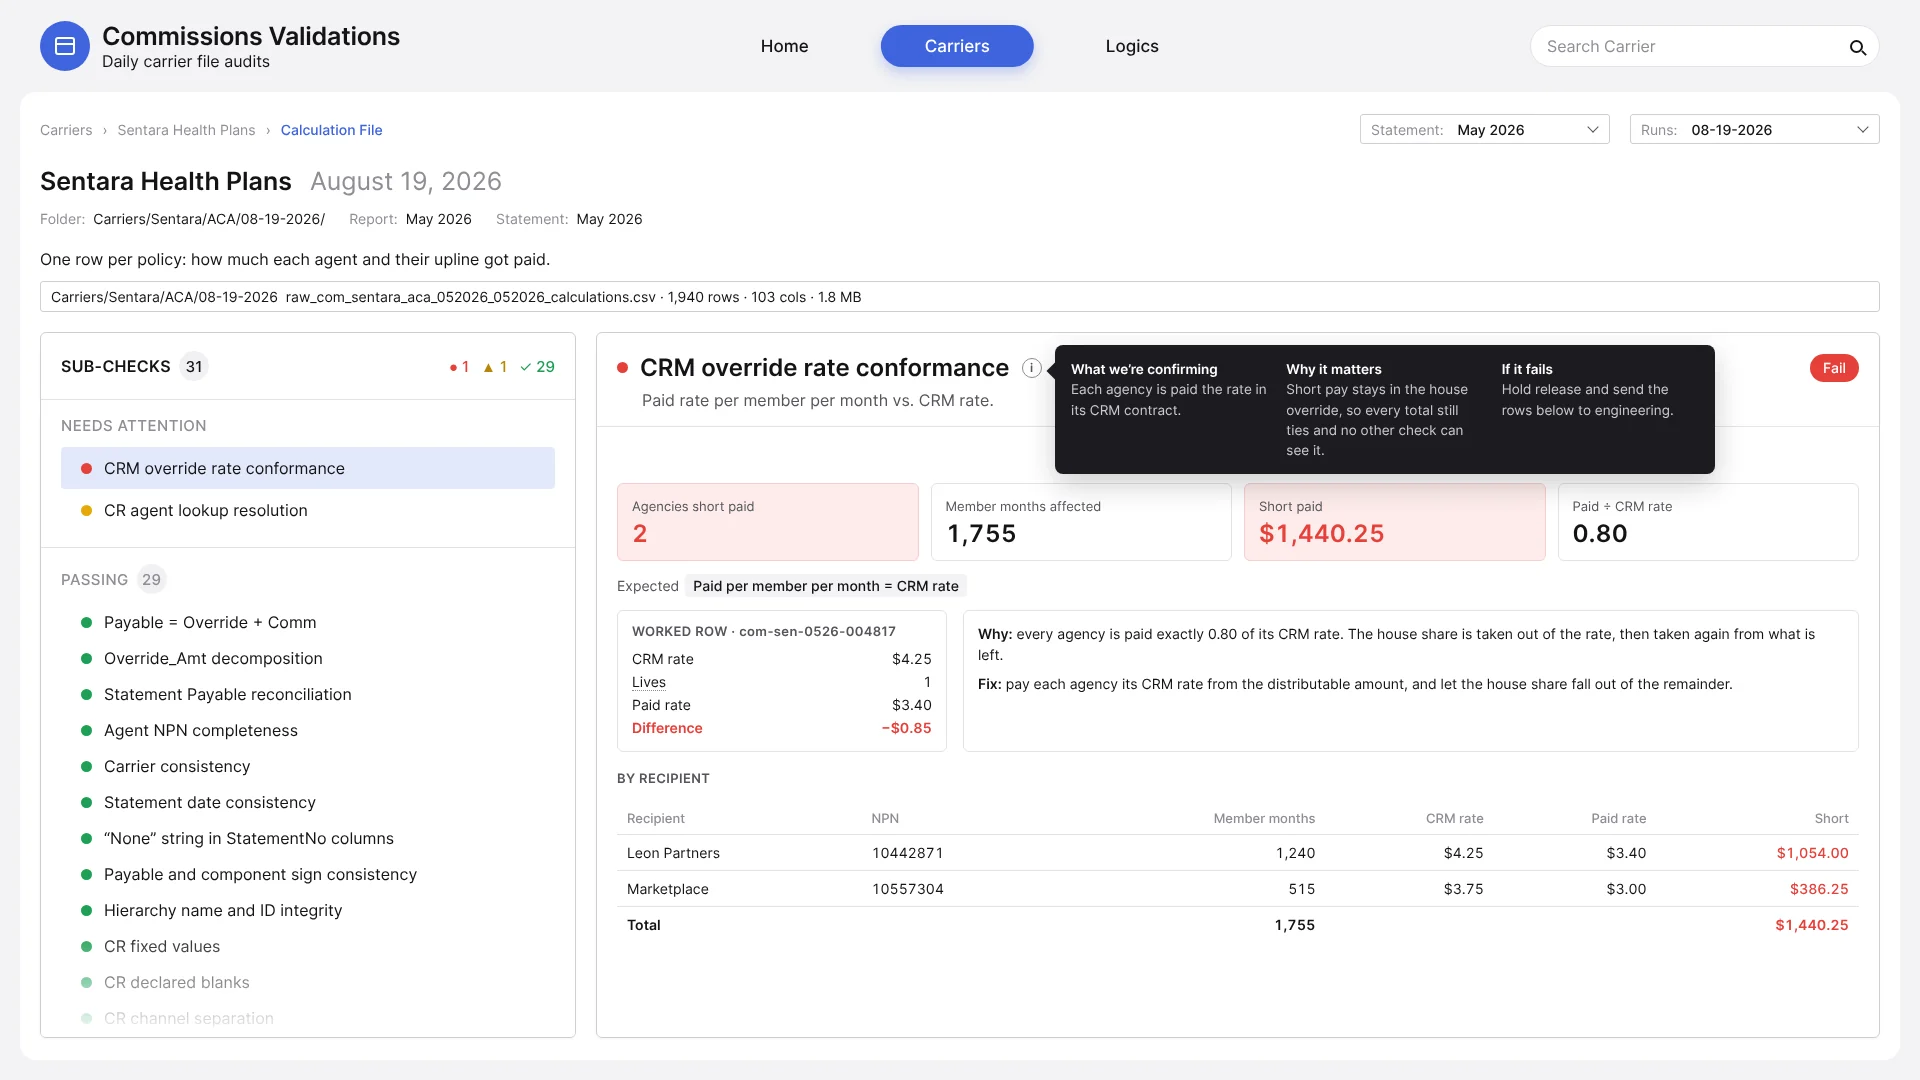Open "None" string in StatementNo columns check

308,838
